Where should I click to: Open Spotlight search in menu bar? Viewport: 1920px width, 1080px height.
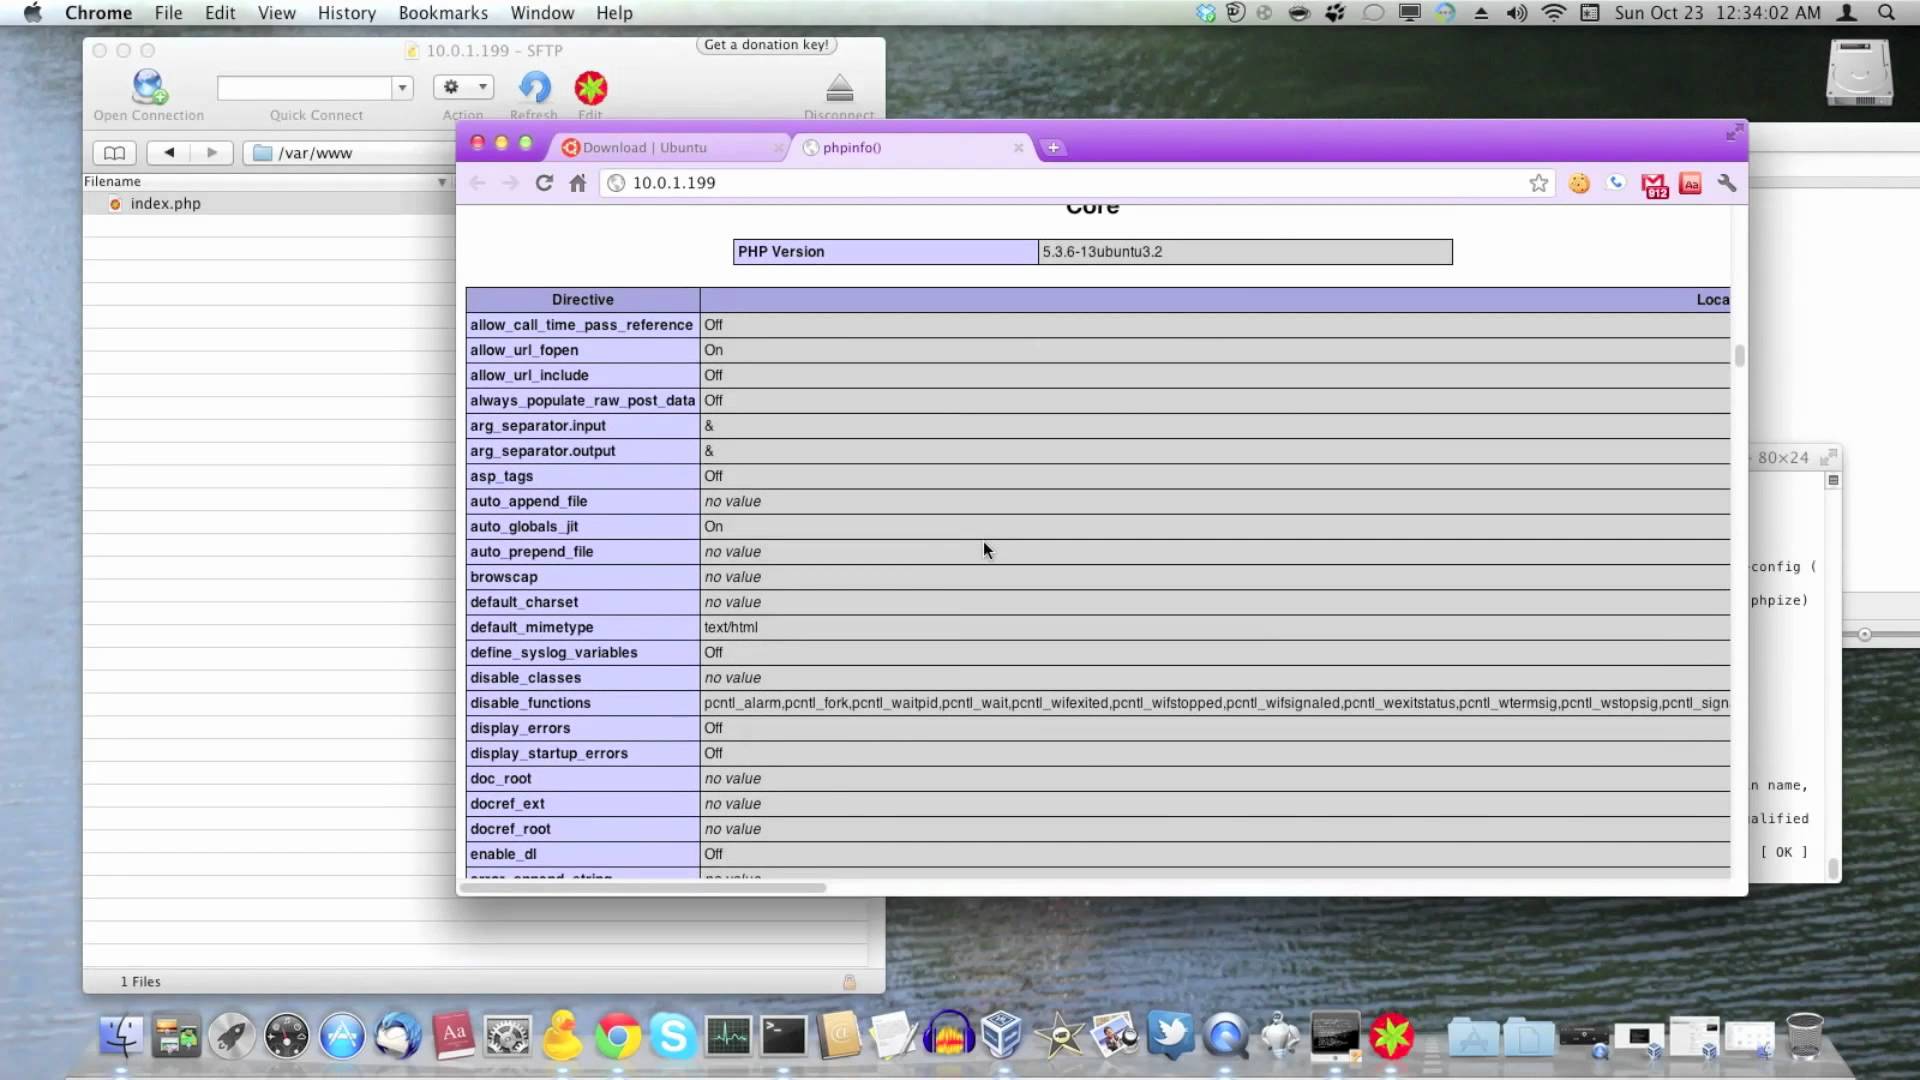tap(1886, 13)
